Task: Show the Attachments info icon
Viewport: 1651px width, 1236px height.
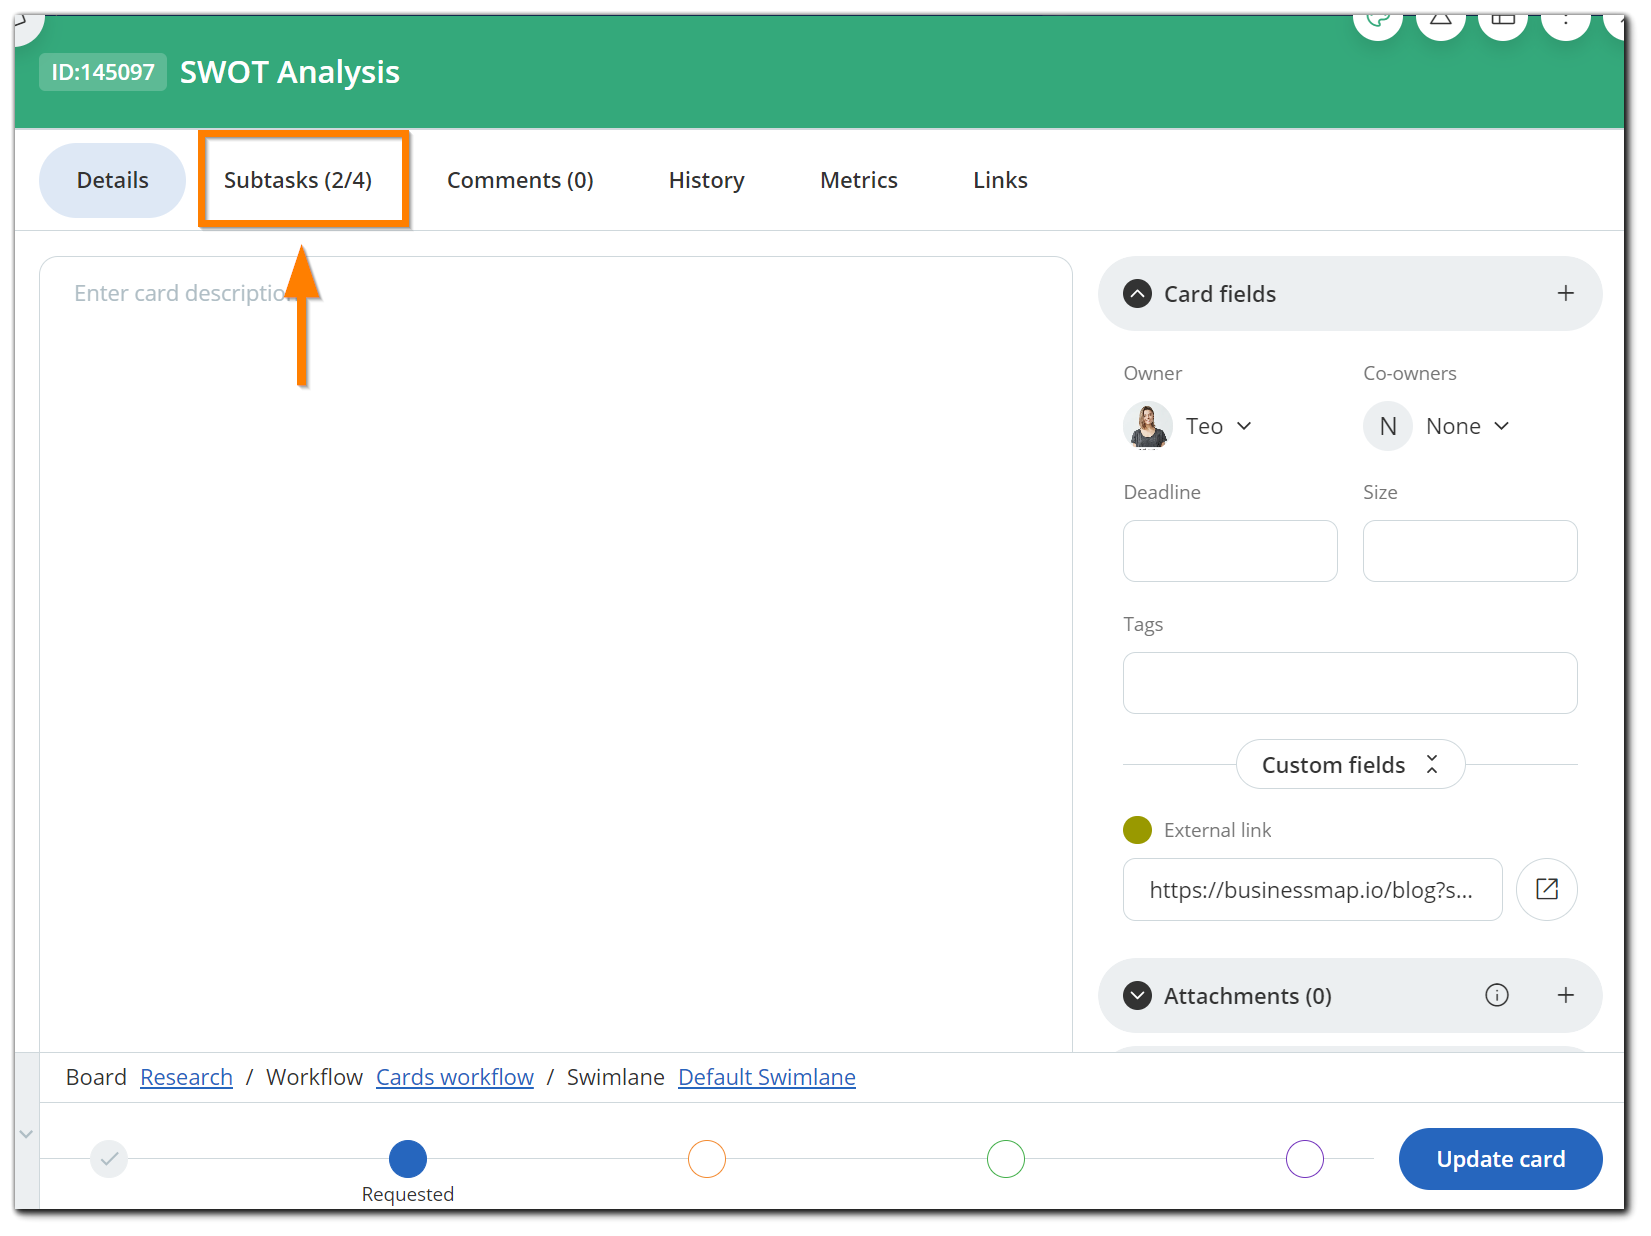Action: (x=1497, y=995)
